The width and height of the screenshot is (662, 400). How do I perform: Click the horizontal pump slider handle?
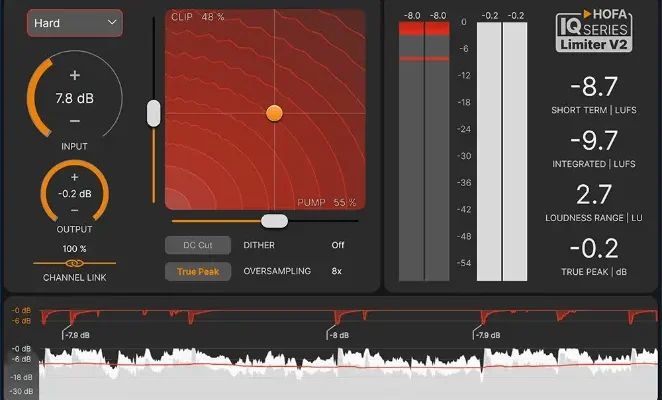pos(274,221)
